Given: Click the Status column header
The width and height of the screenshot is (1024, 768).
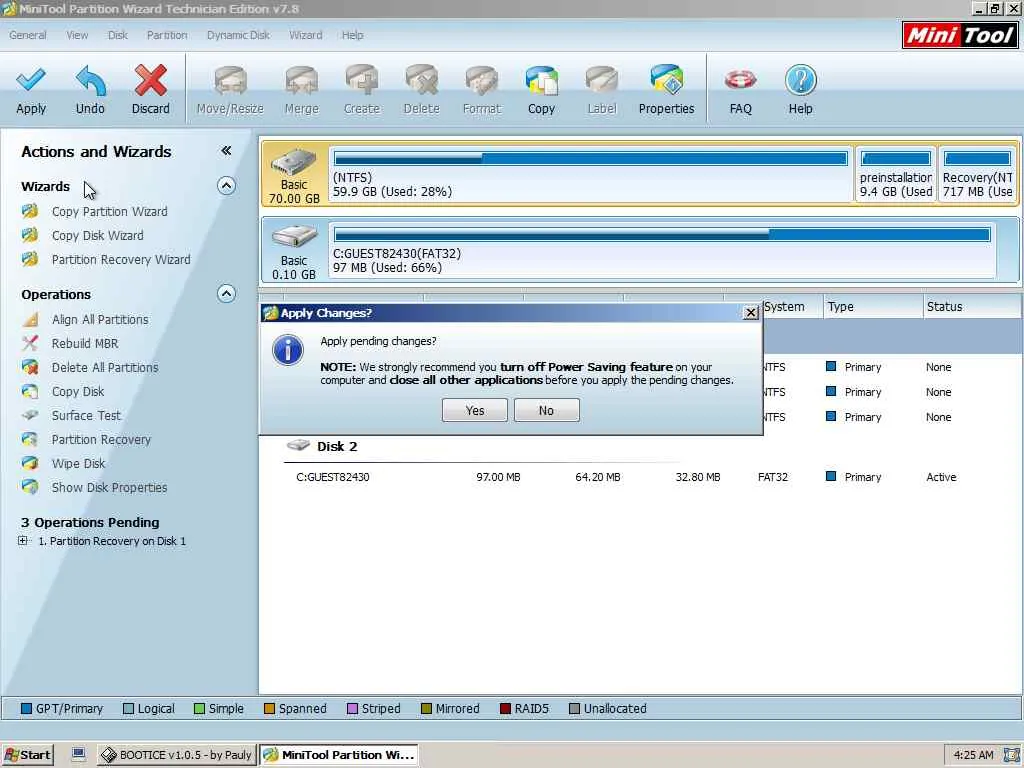Looking at the screenshot, I should (972, 307).
